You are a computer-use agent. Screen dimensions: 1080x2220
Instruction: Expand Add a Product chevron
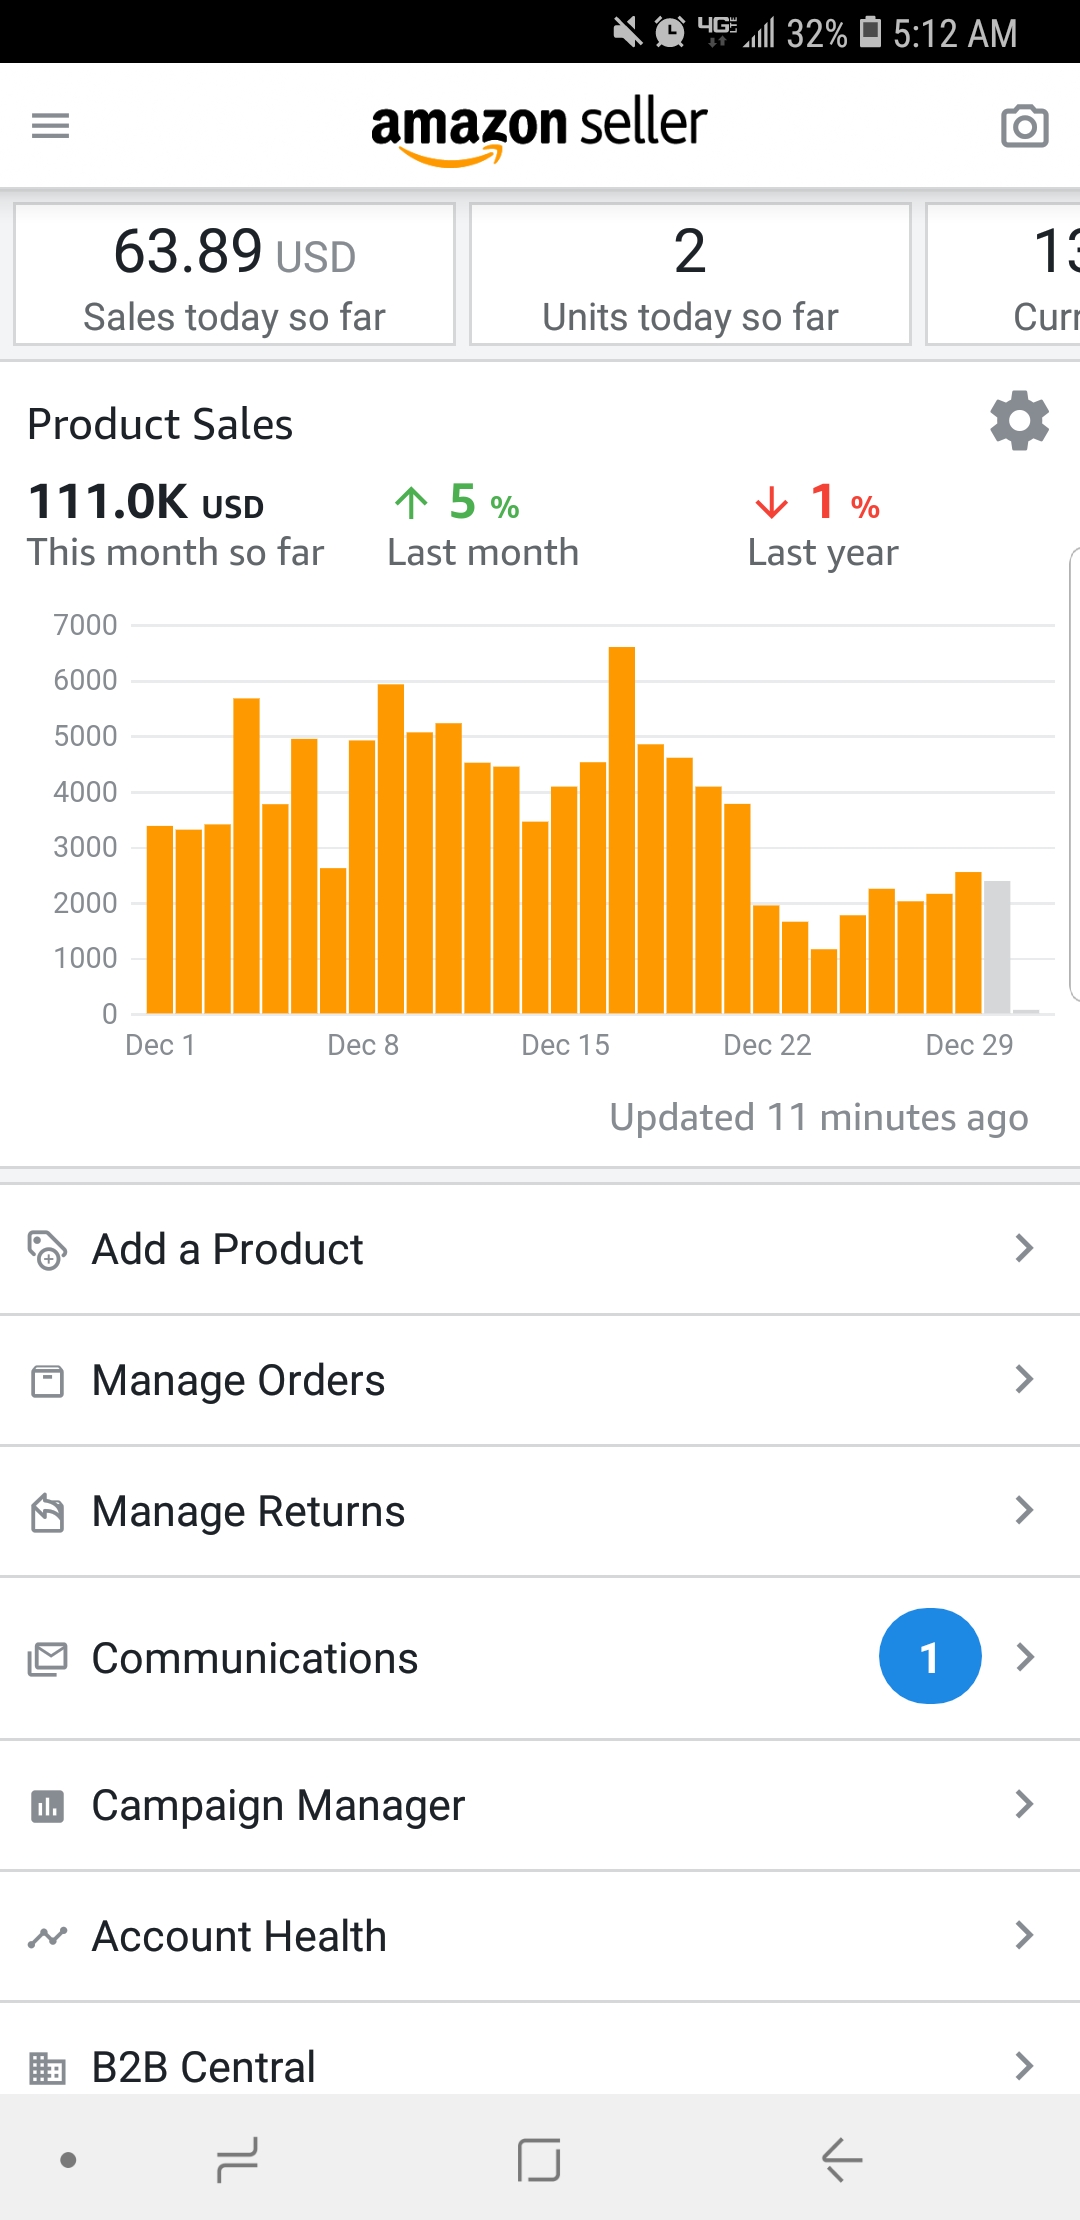(x=1024, y=1249)
